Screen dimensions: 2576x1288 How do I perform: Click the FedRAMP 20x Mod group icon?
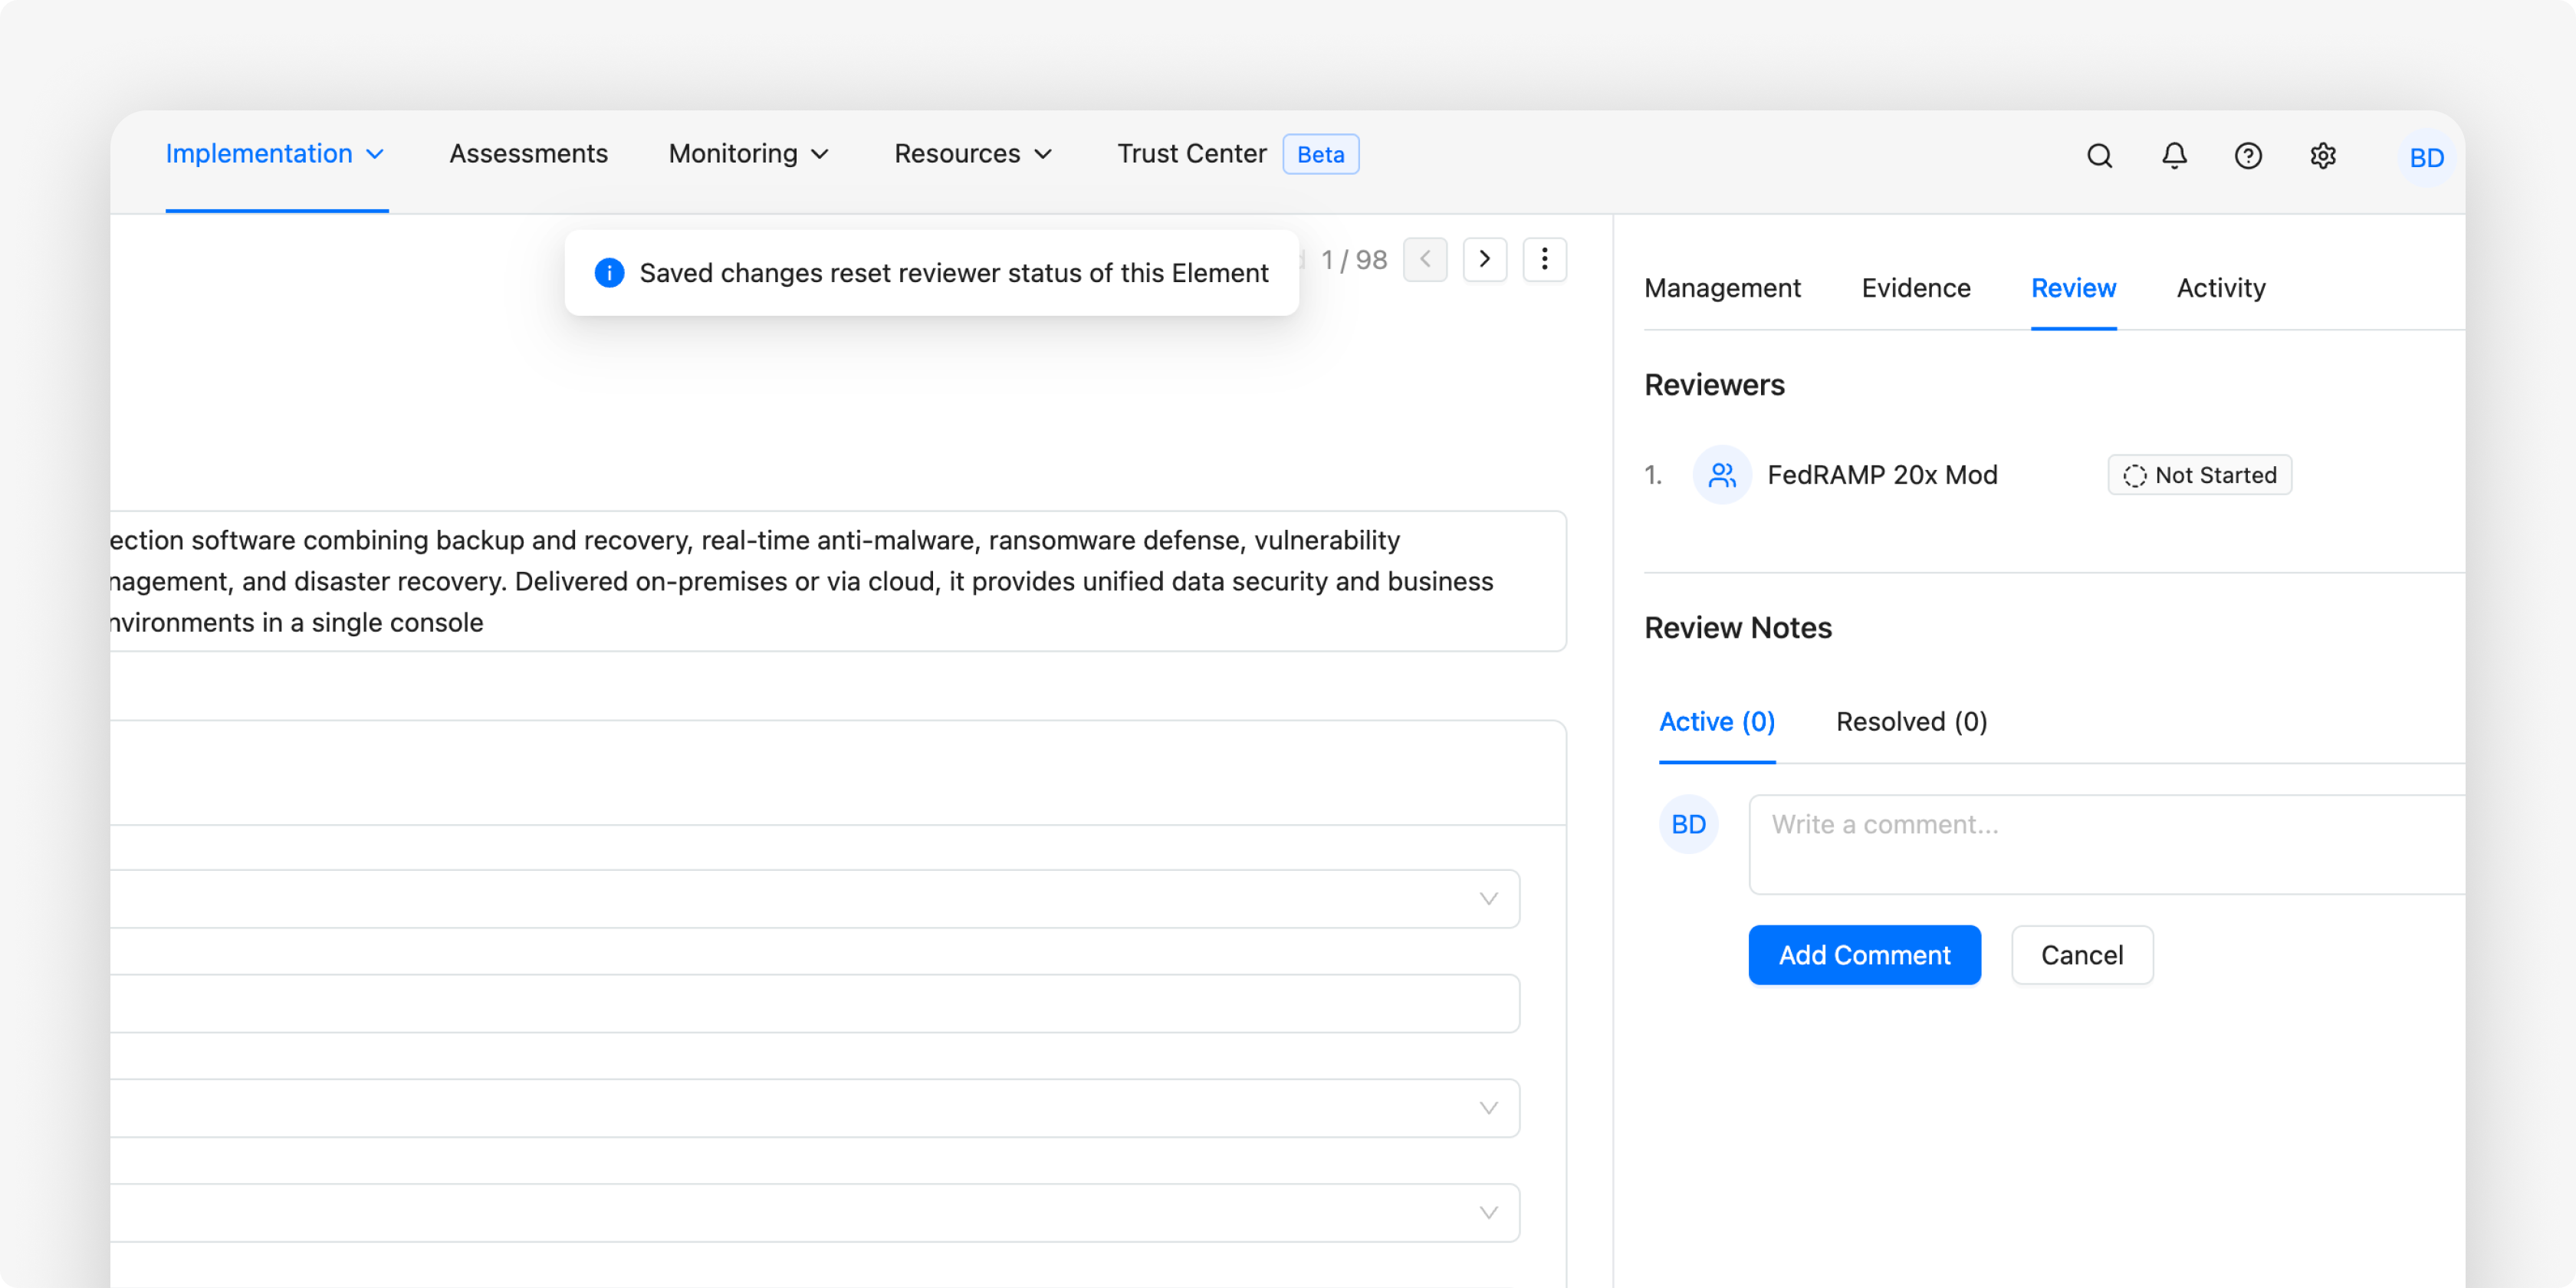coord(1722,475)
